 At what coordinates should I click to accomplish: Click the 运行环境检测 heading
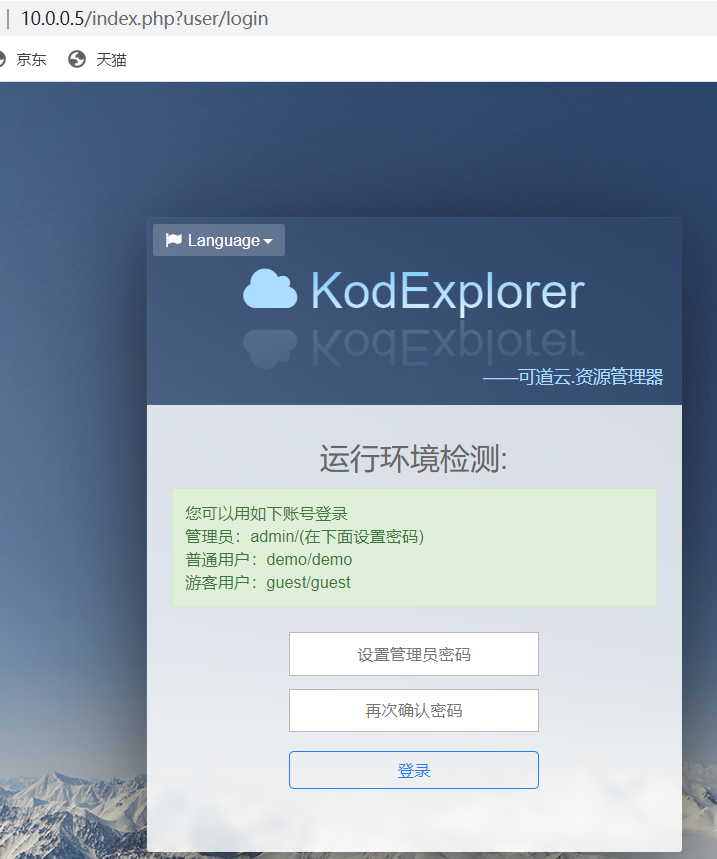pyautogui.click(x=414, y=459)
